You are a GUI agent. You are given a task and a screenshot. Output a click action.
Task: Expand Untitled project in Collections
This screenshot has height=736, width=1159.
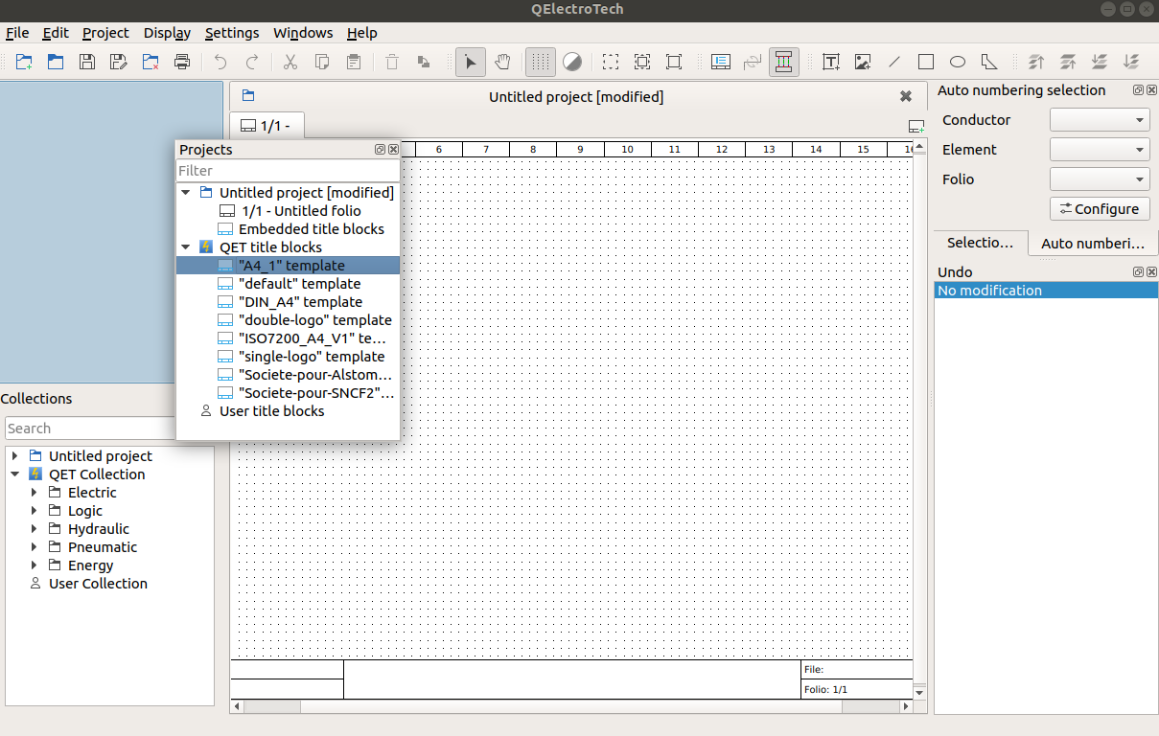pyautogui.click(x=15, y=456)
